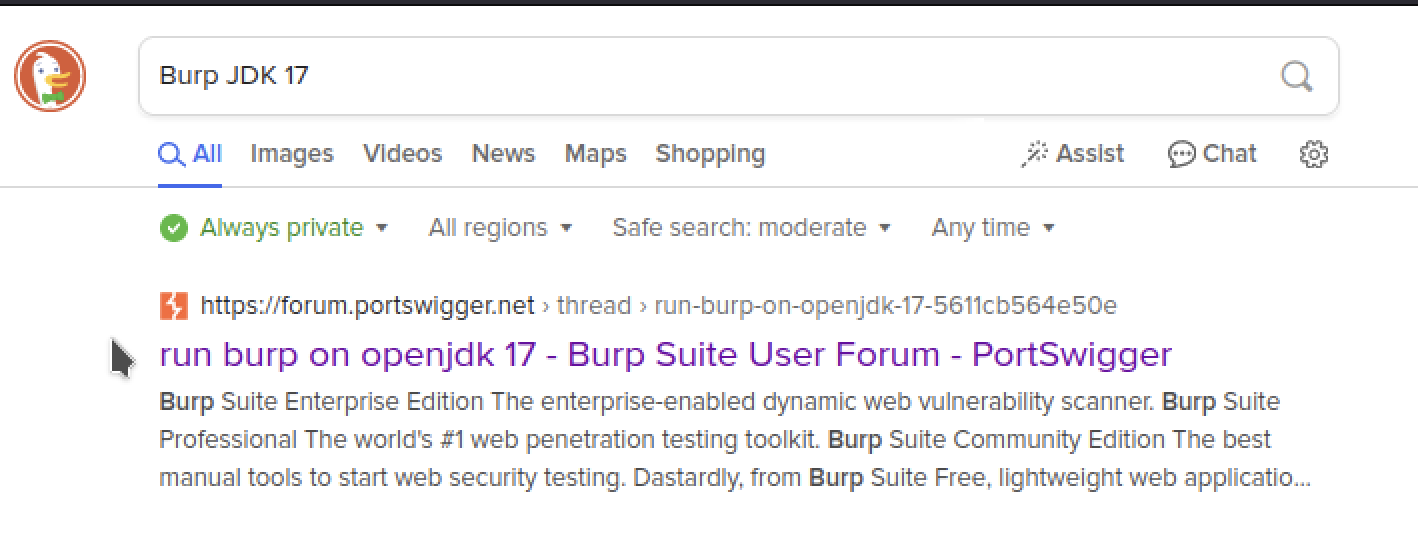Switch to the Images tab
The width and height of the screenshot is (1418, 536).
291,154
